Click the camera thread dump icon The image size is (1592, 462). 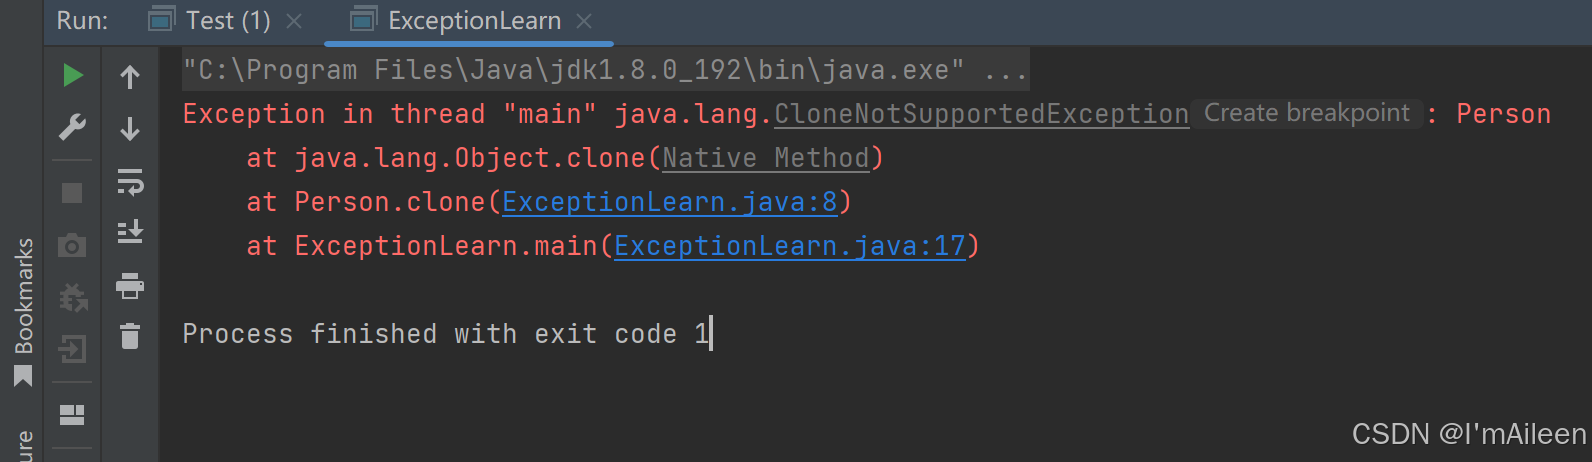click(x=72, y=245)
